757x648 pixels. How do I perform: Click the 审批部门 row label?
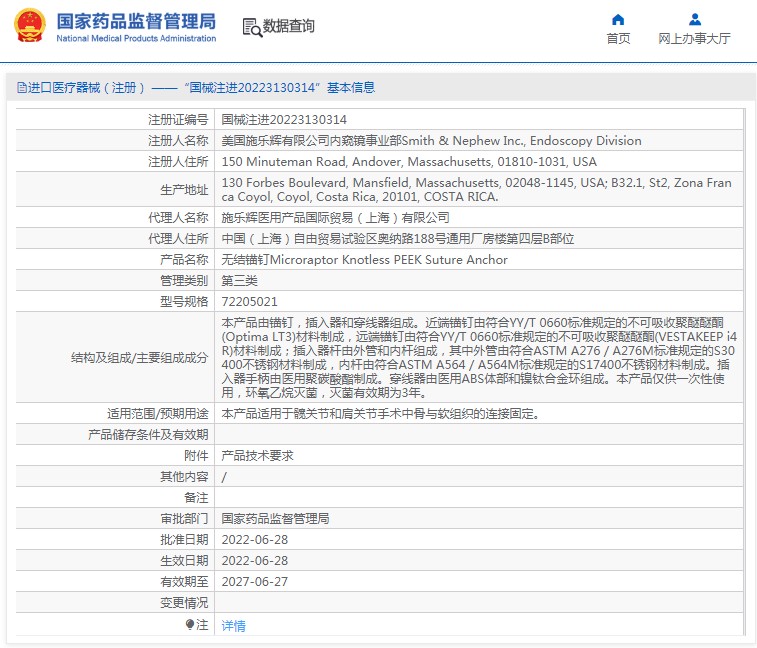click(x=184, y=519)
